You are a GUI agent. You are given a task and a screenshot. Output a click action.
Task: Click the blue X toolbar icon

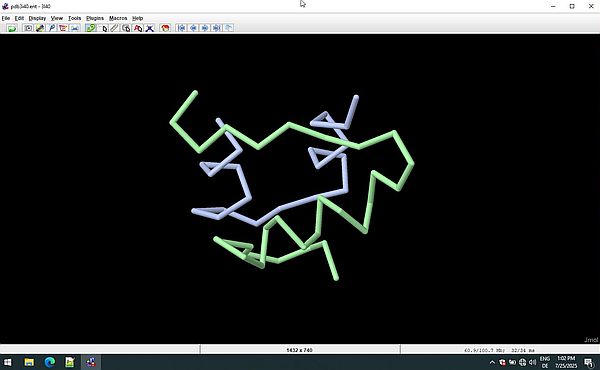point(150,28)
